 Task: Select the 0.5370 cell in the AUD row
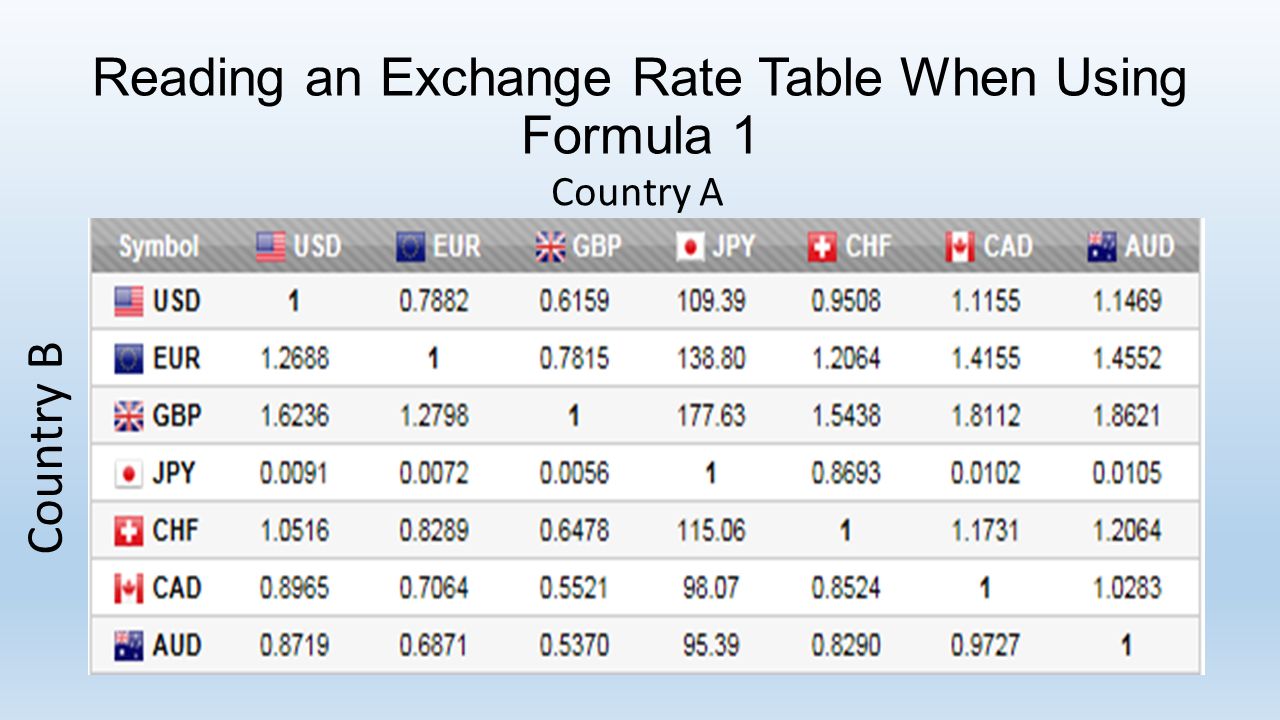(x=573, y=646)
